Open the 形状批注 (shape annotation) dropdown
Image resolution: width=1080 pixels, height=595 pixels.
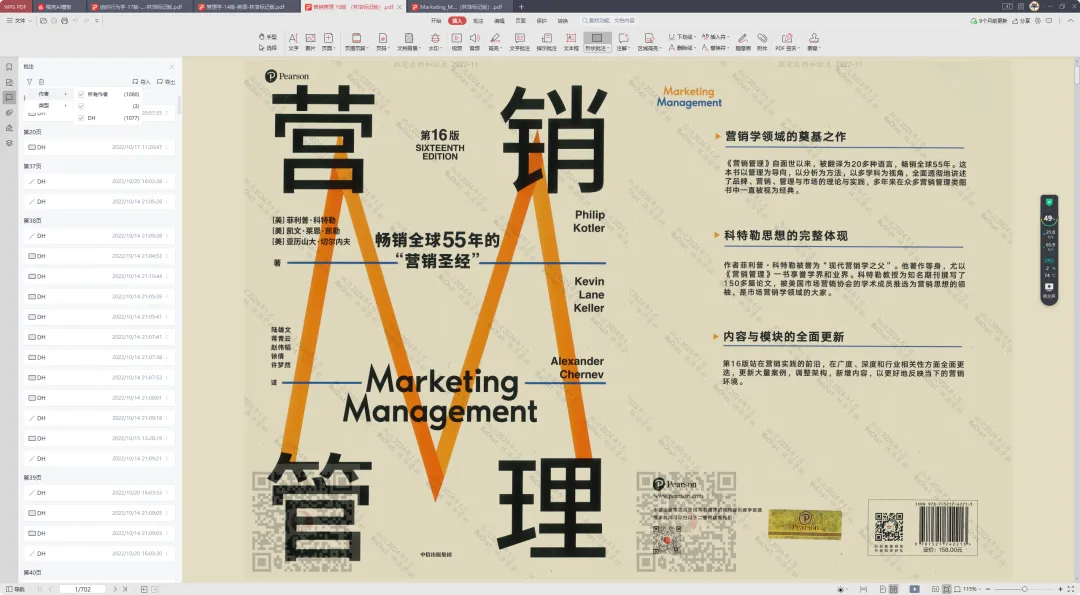pyautogui.click(x=597, y=42)
